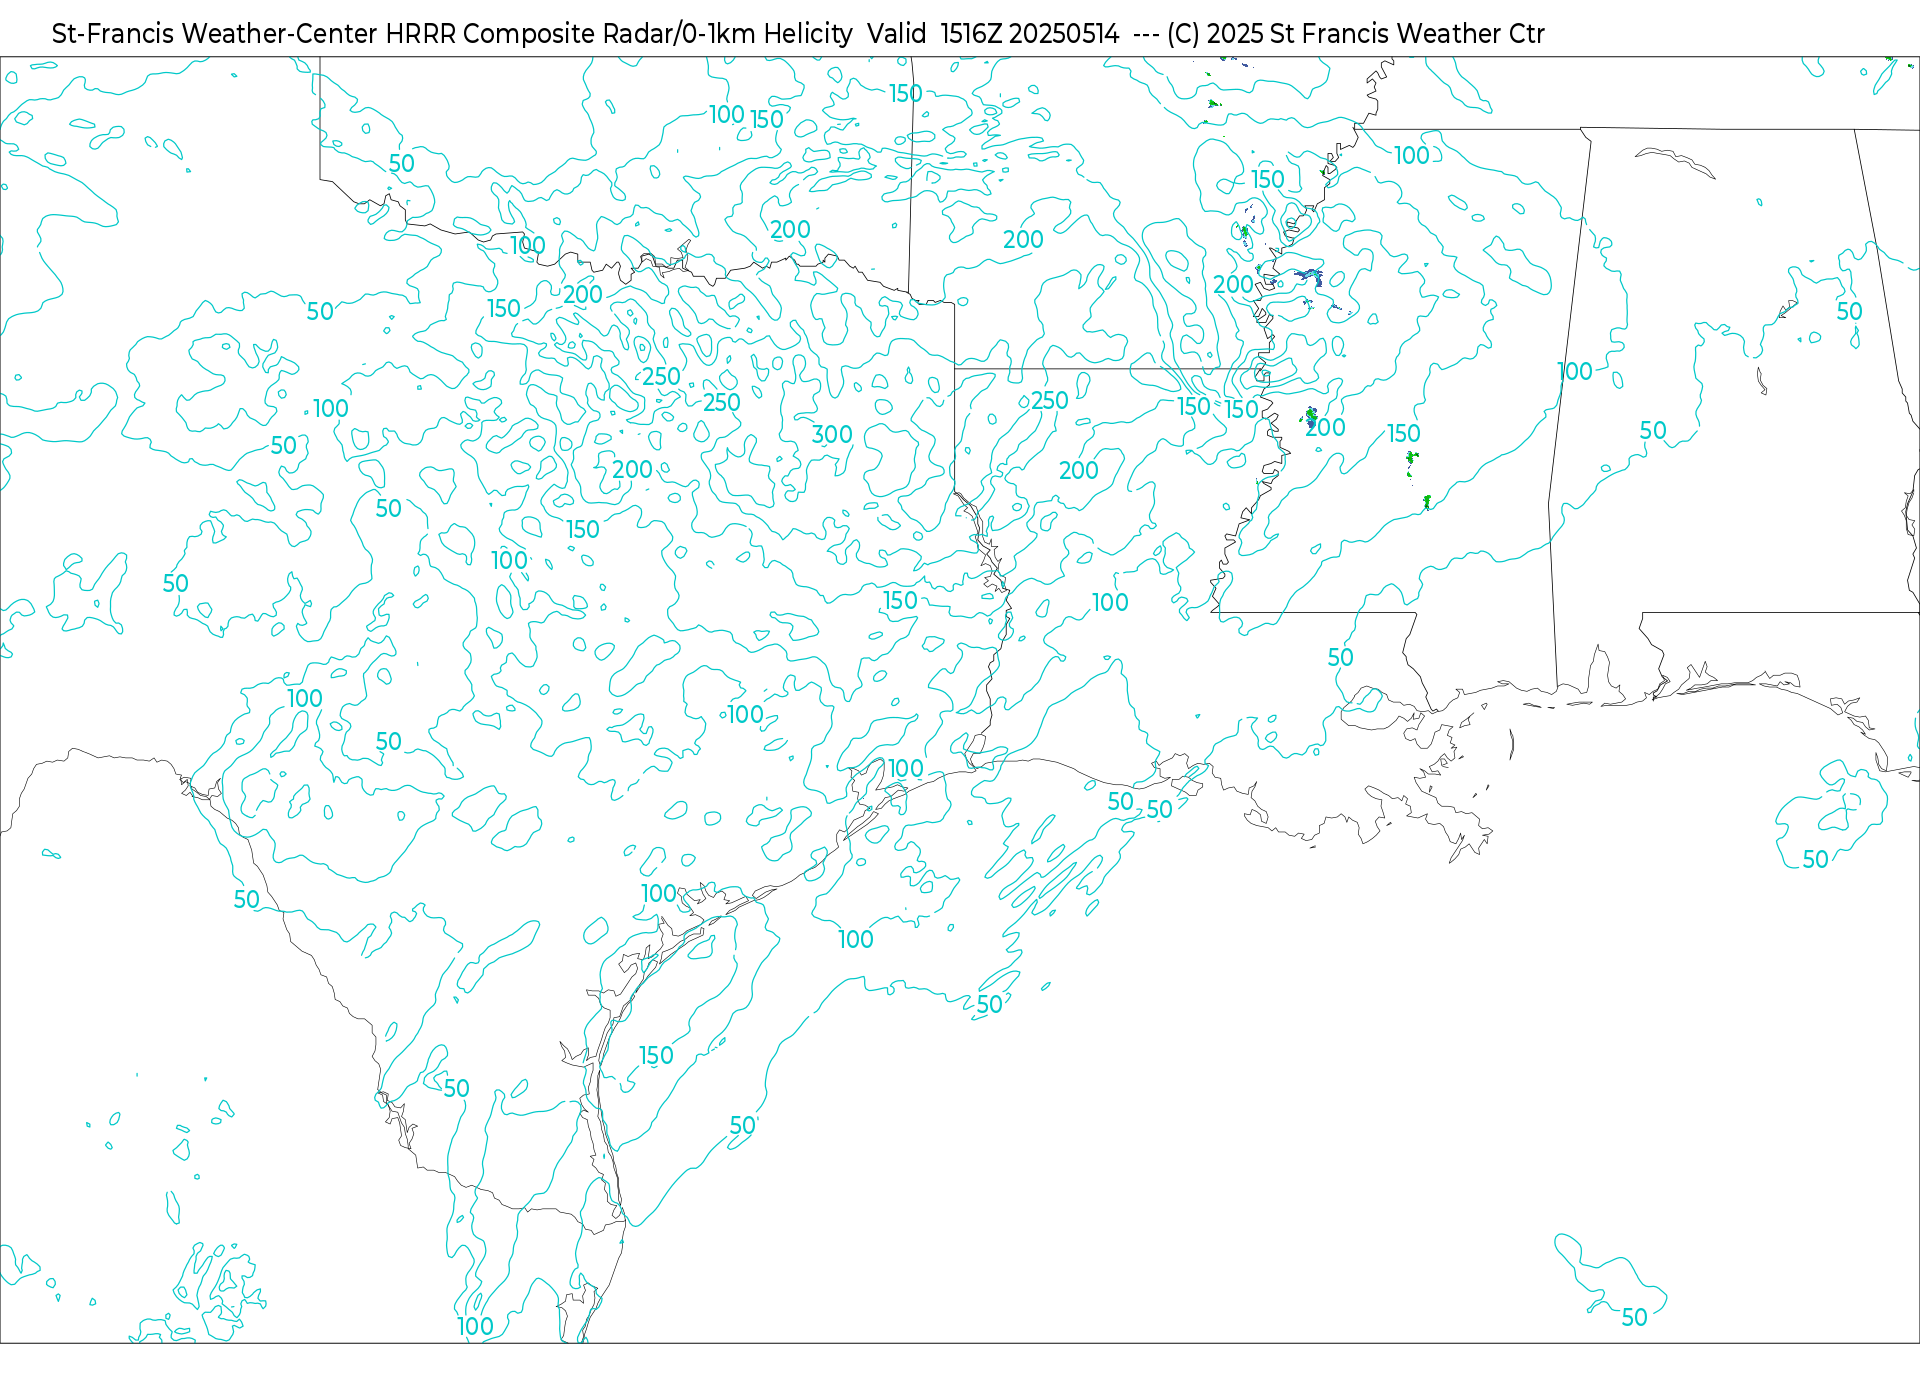Click the 'Valid 1516Z 20250514' timestamp

[x=993, y=34]
